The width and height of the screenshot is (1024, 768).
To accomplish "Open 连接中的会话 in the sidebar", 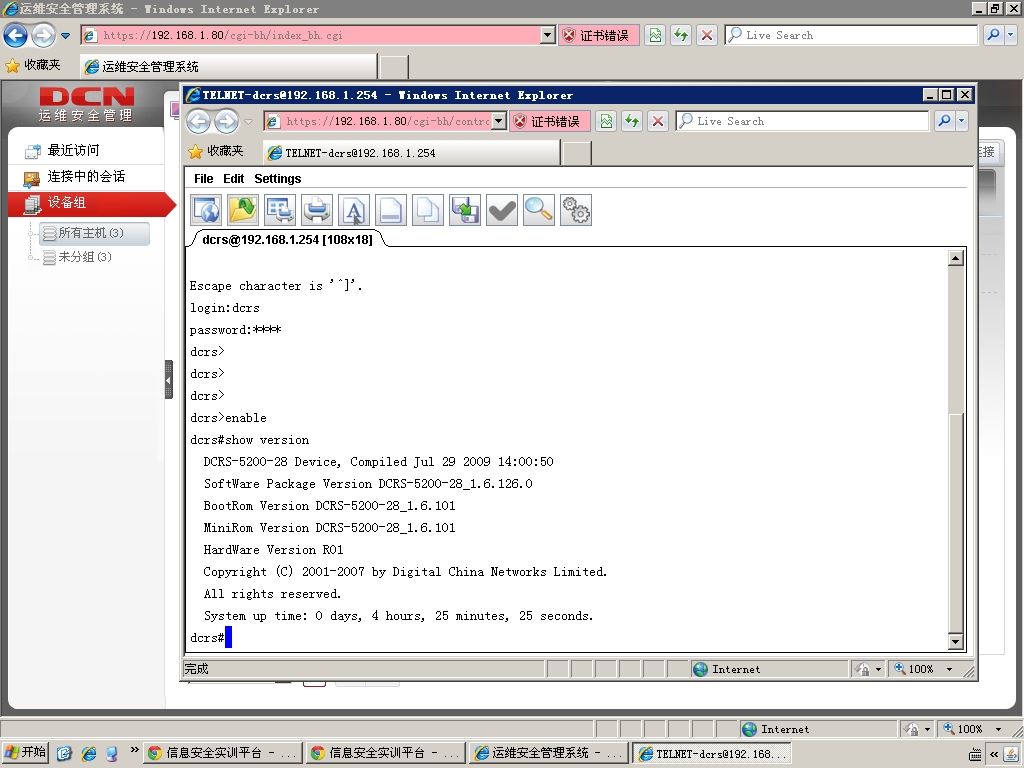I will click(x=86, y=177).
